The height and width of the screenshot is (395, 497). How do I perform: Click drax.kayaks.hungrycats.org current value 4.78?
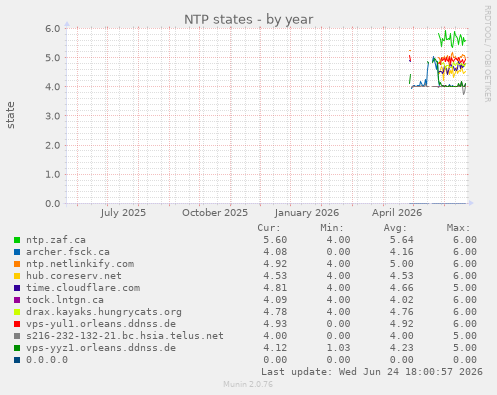coord(275,312)
